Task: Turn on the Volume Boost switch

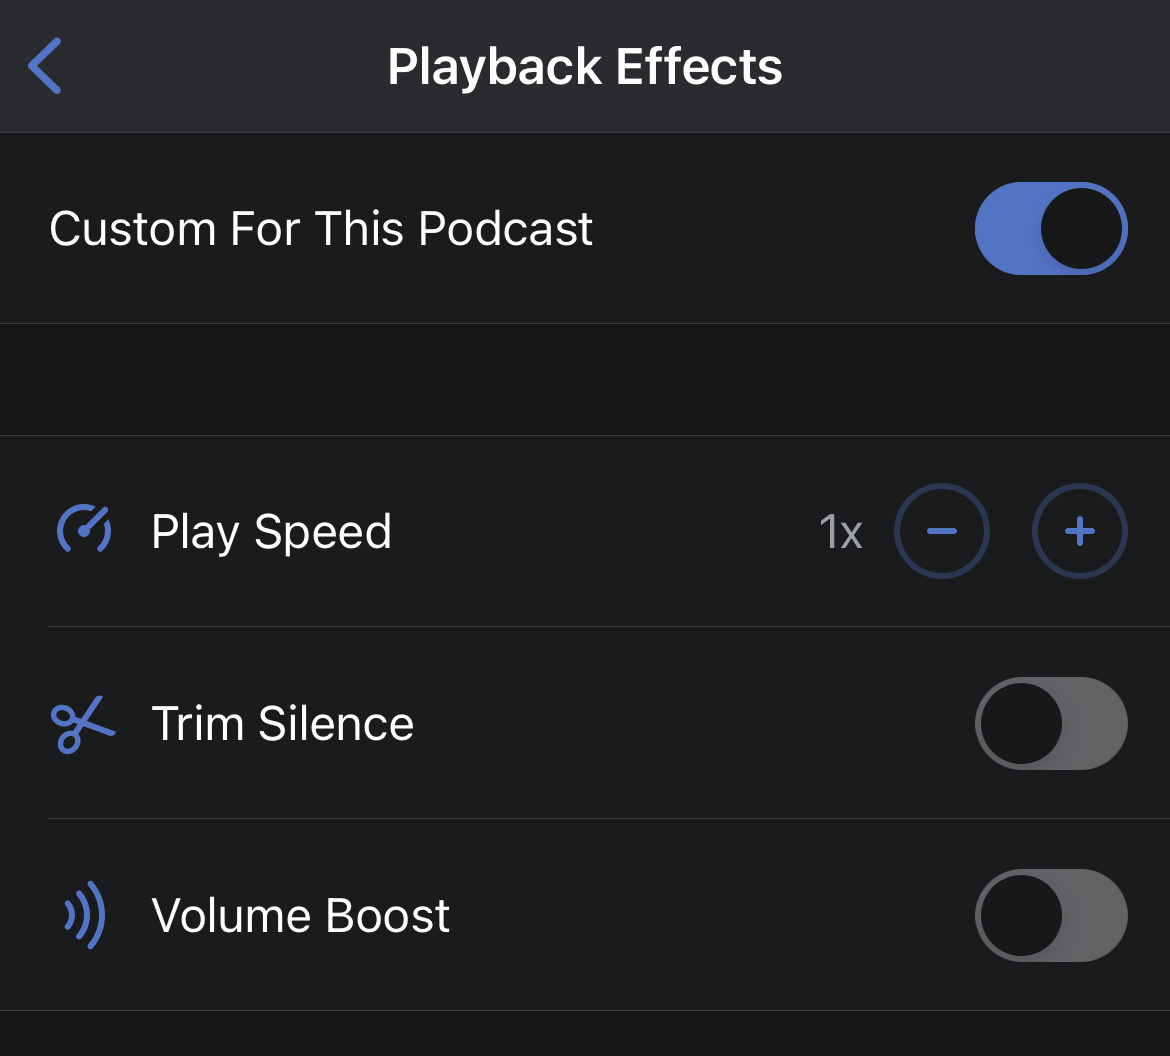Action: (1050, 915)
